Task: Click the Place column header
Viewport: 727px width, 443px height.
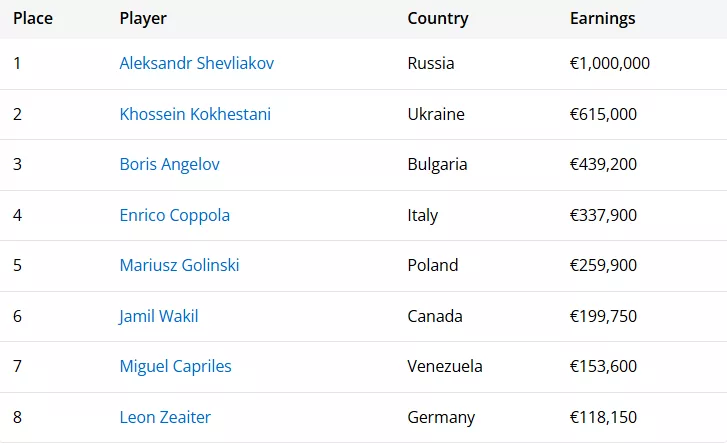Action: [33, 19]
